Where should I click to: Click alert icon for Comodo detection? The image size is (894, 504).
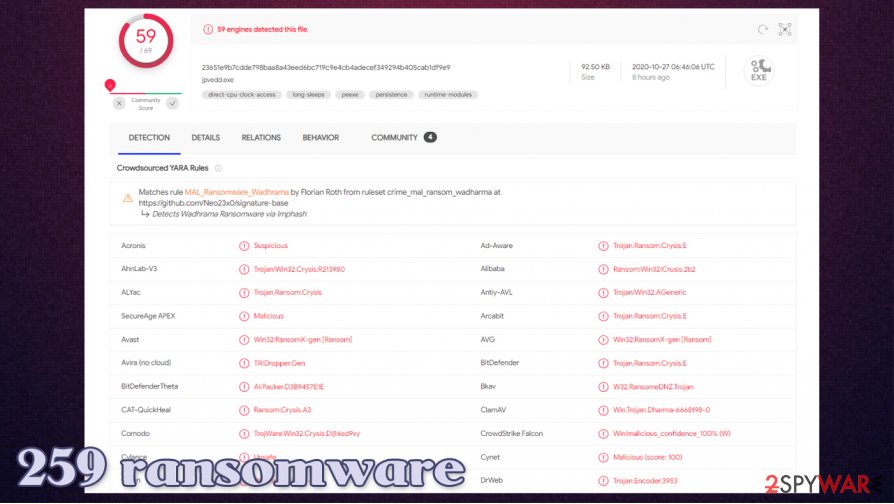(244, 434)
